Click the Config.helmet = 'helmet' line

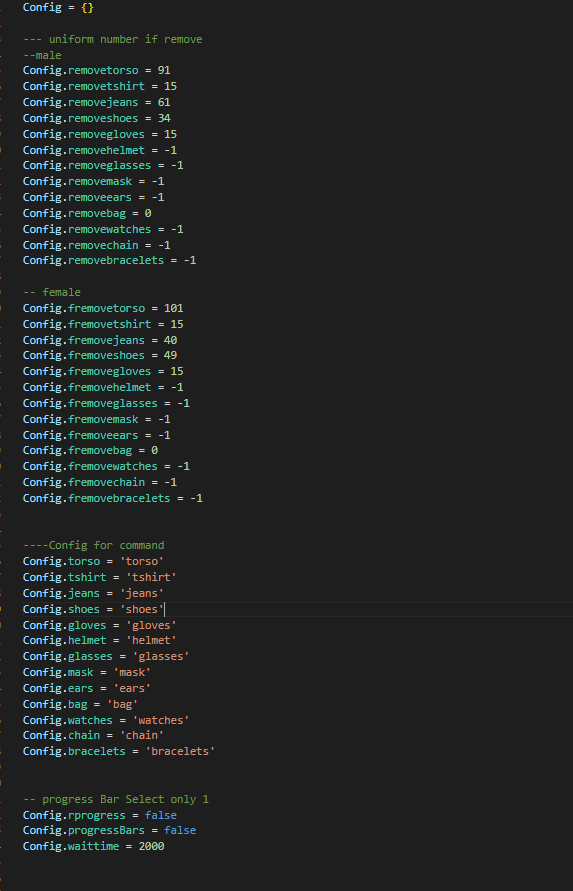point(100,640)
